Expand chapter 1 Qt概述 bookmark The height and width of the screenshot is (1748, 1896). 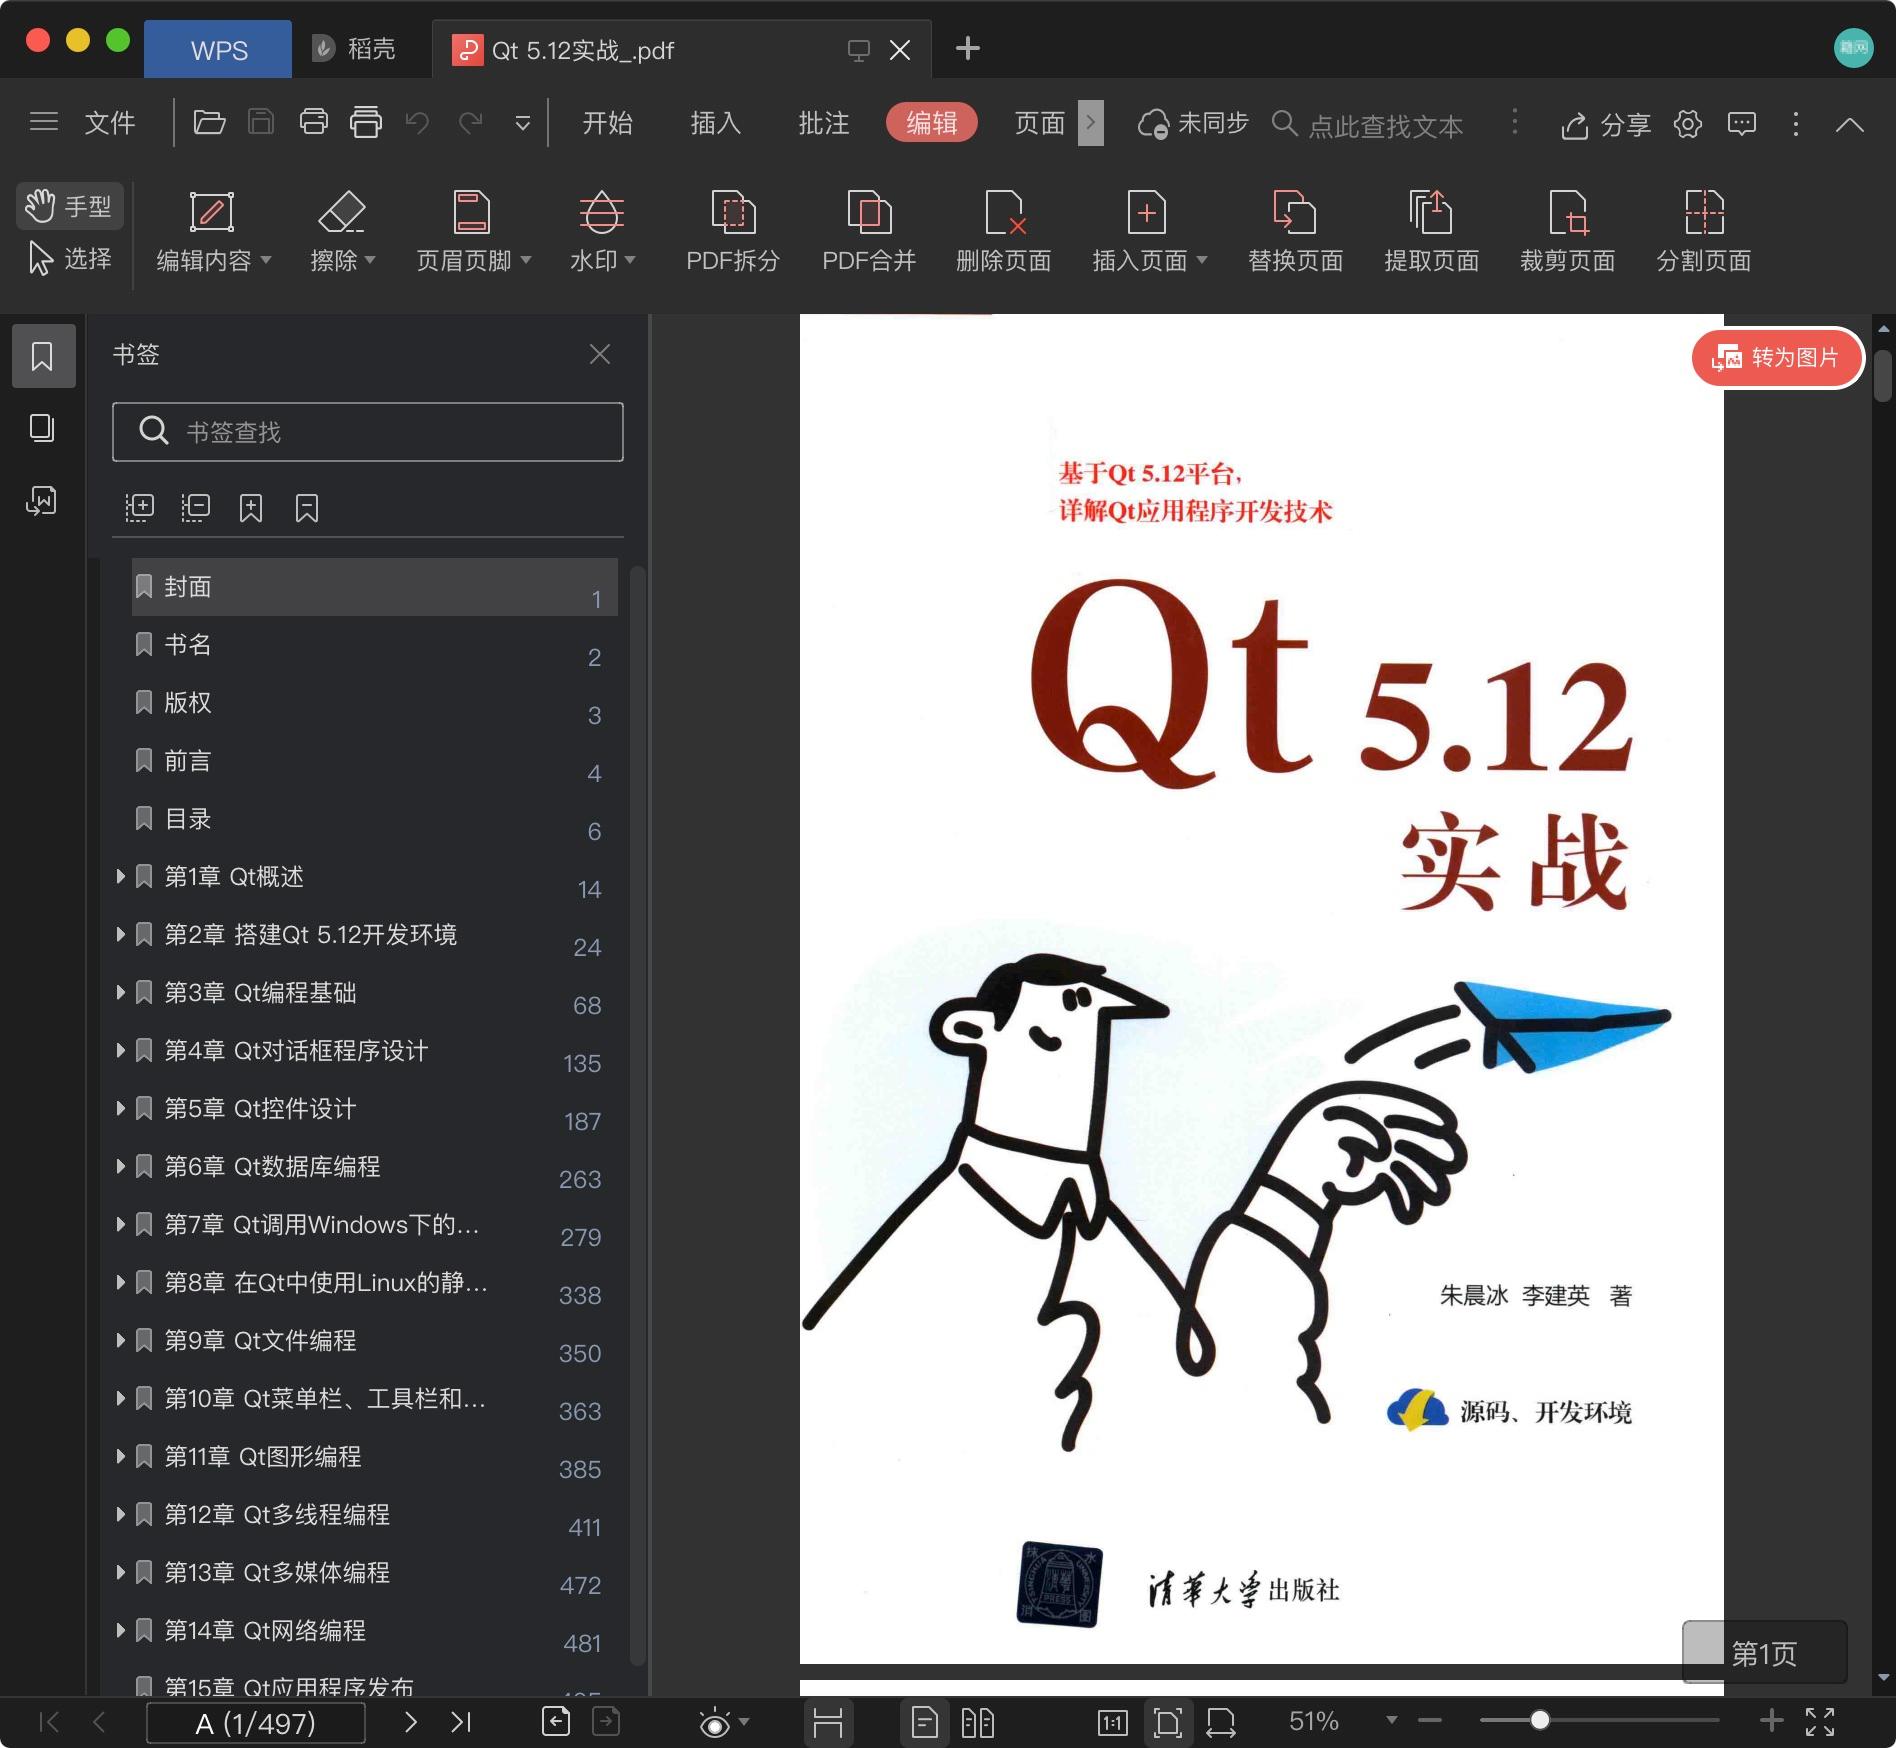(120, 876)
